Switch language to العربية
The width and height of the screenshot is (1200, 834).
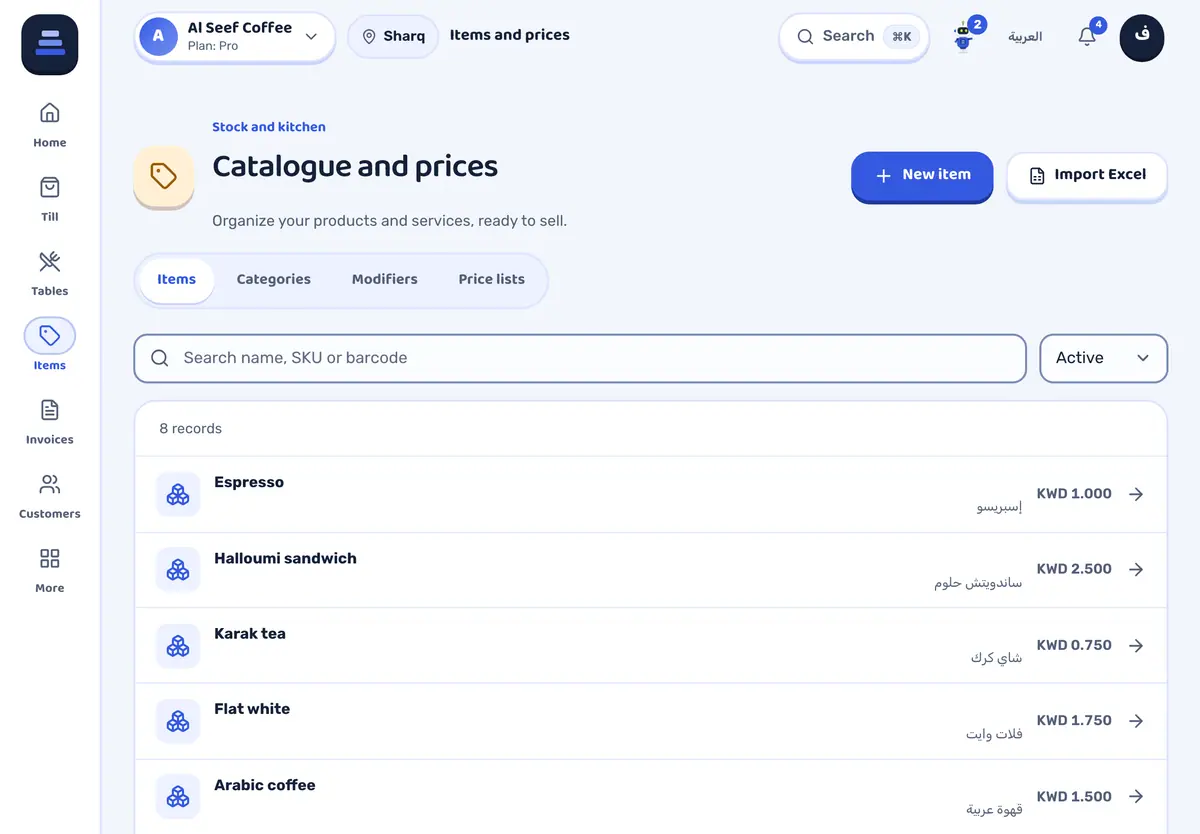(x=1025, y=37)
